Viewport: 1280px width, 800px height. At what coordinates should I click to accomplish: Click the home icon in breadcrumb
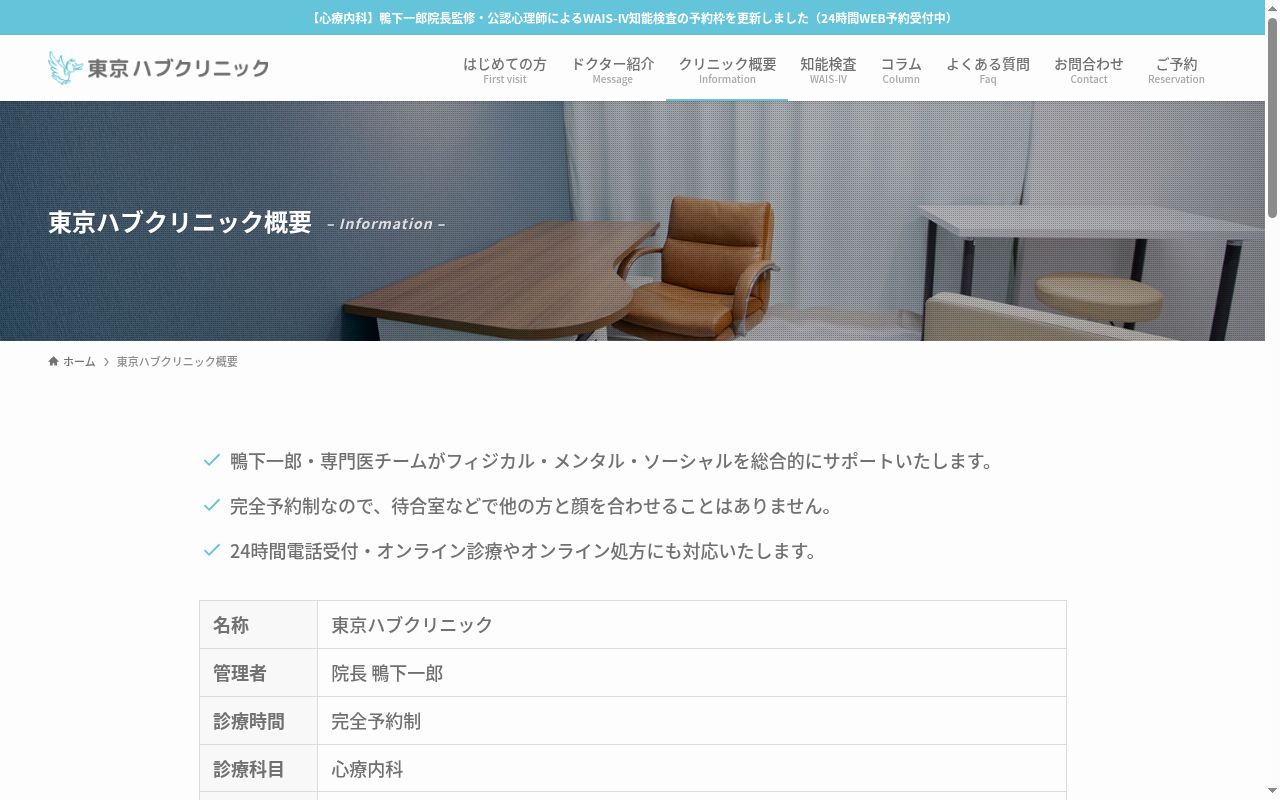(53, 361)
